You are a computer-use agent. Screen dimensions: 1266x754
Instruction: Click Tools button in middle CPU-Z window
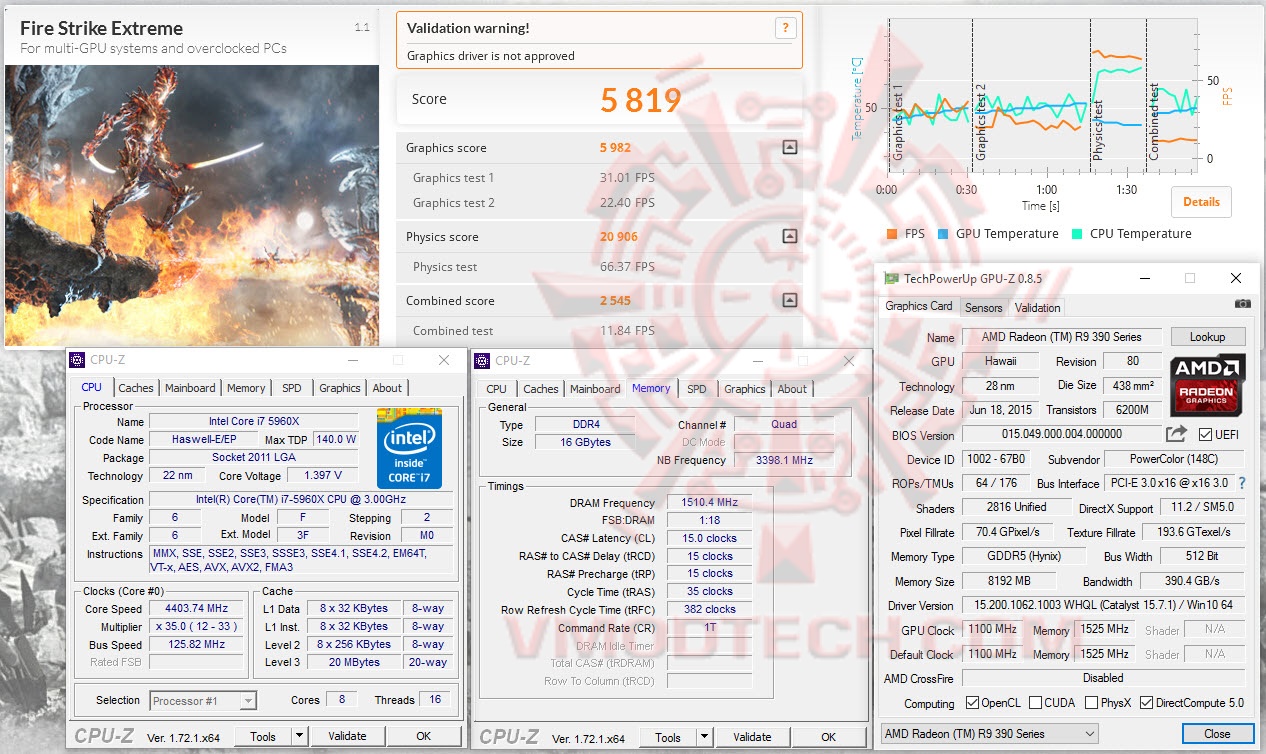point(668,737)
